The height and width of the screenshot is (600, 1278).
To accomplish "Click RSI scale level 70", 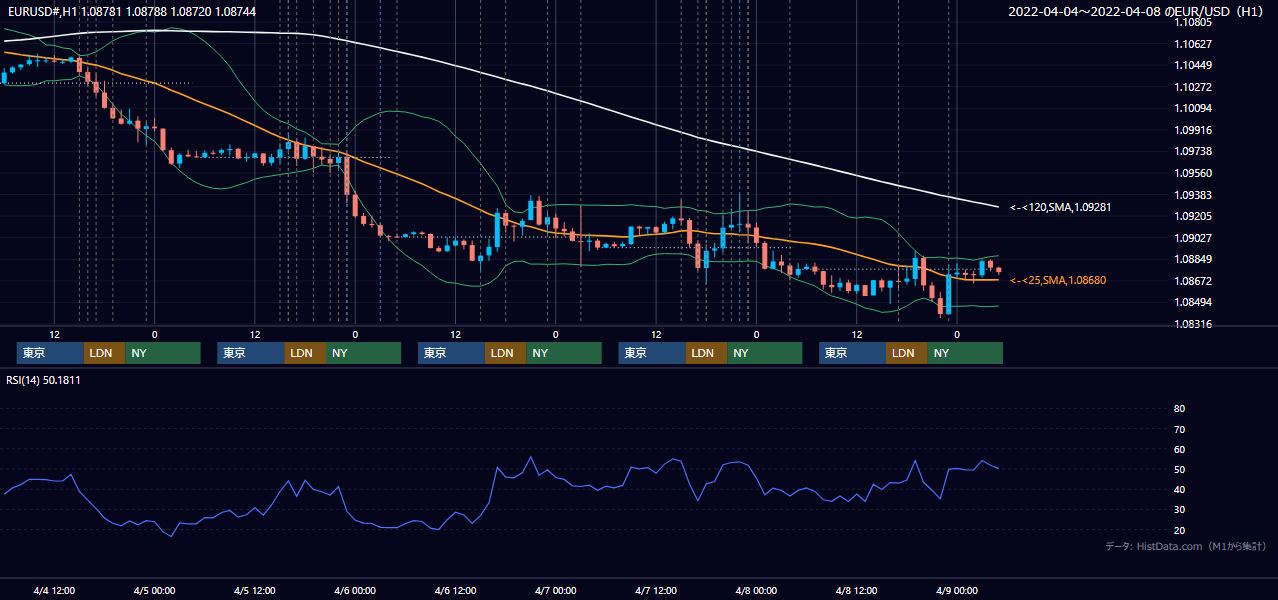I will pos(1179,429).
